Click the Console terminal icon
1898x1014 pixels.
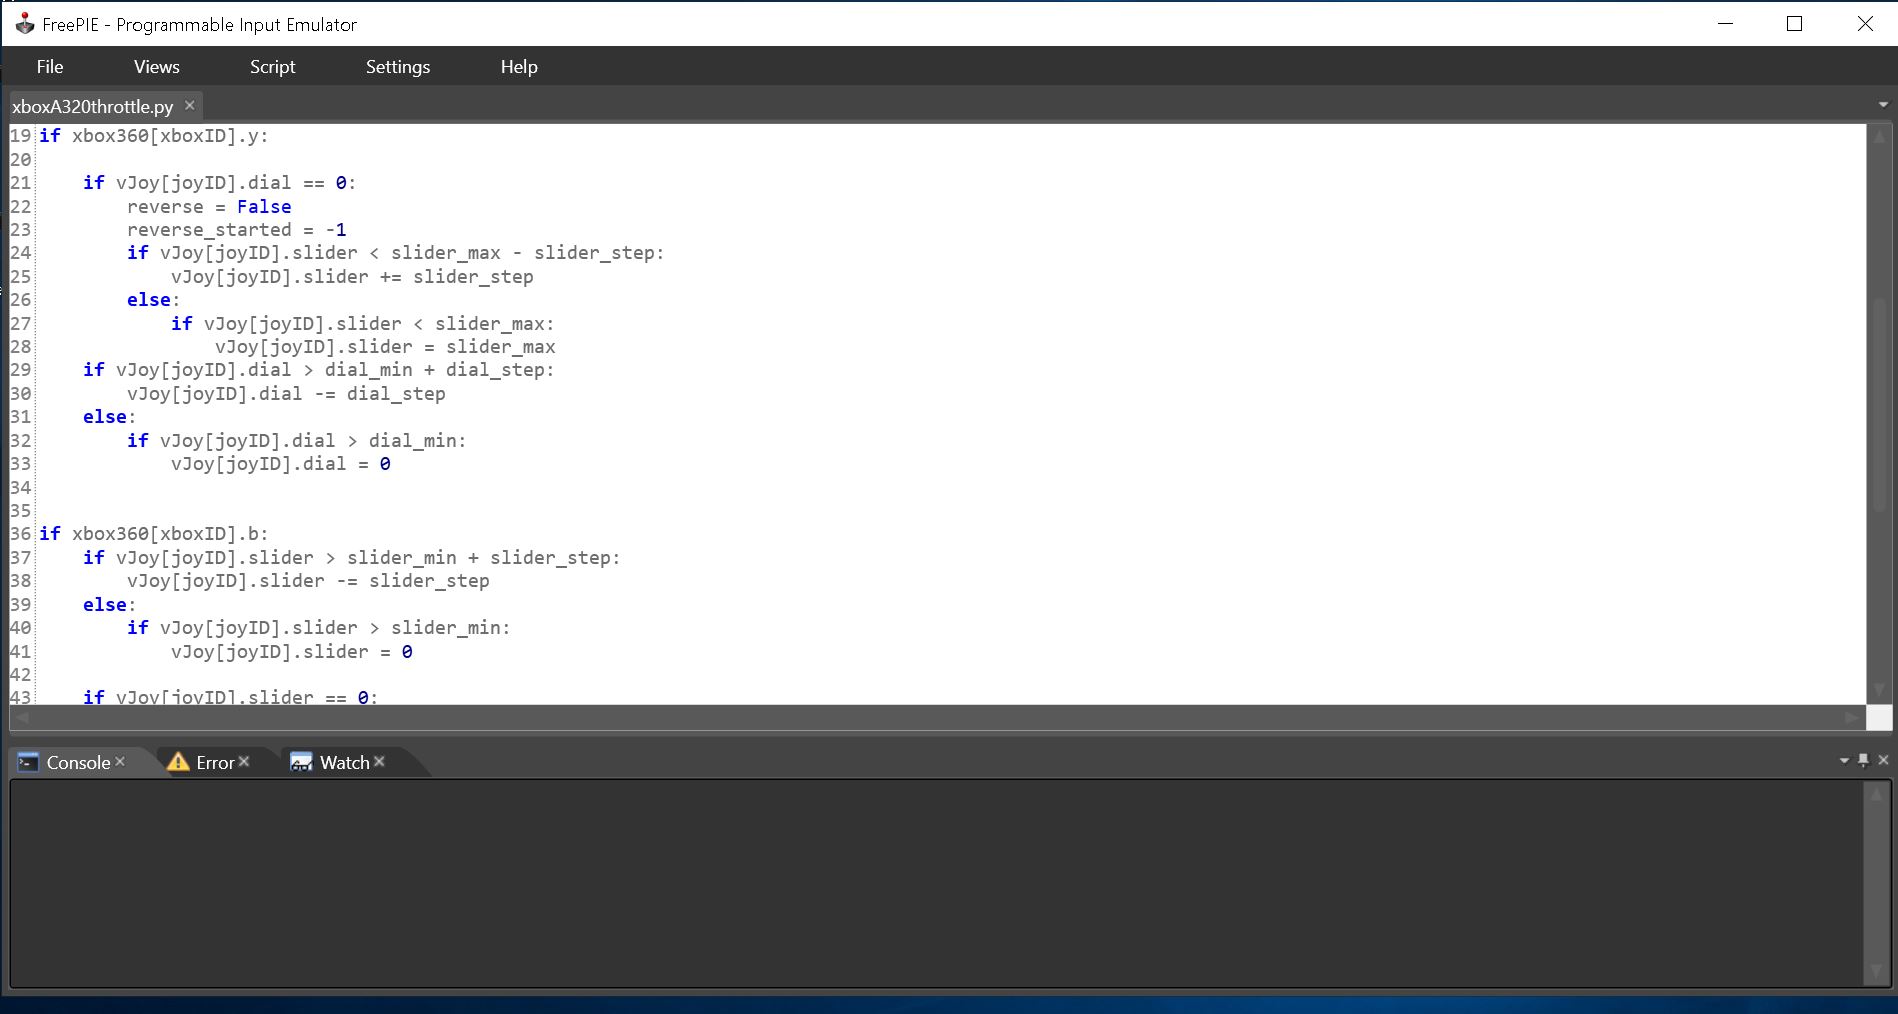click(x=28, y=762)
